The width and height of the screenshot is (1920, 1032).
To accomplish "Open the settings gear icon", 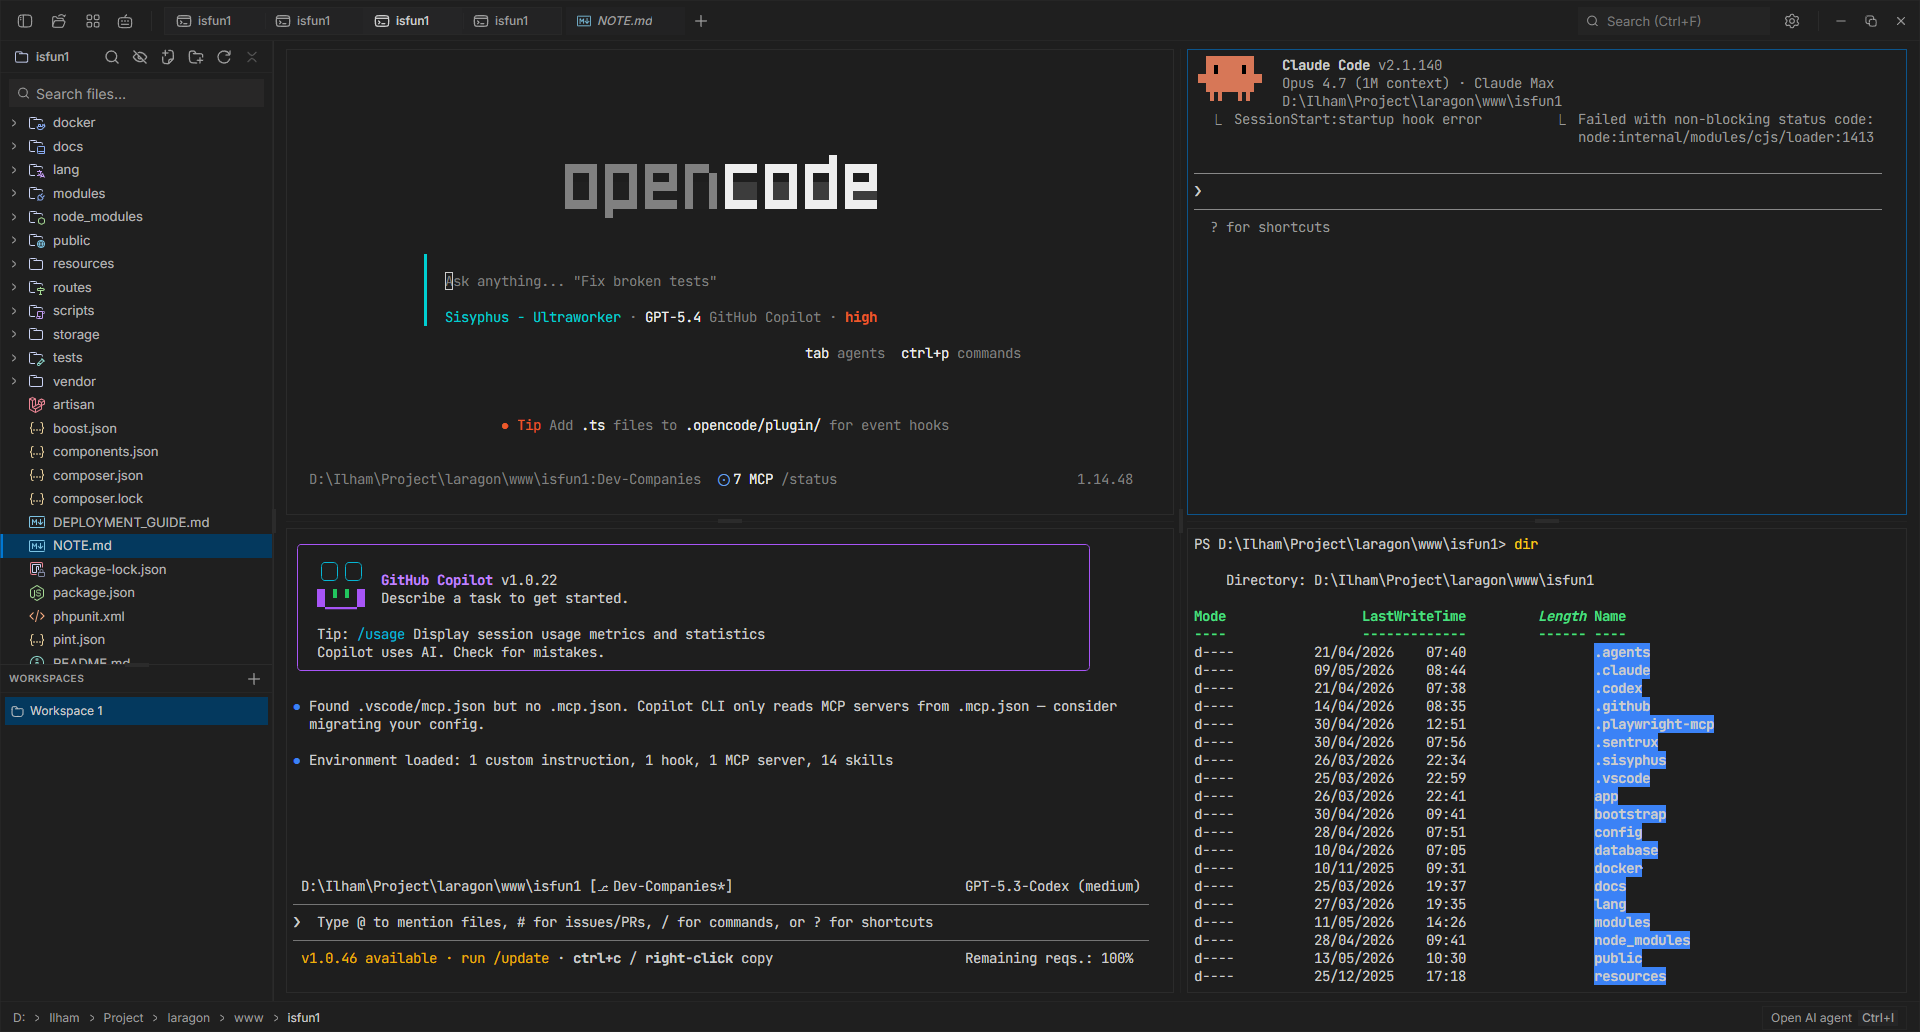I will (1792, 21).
